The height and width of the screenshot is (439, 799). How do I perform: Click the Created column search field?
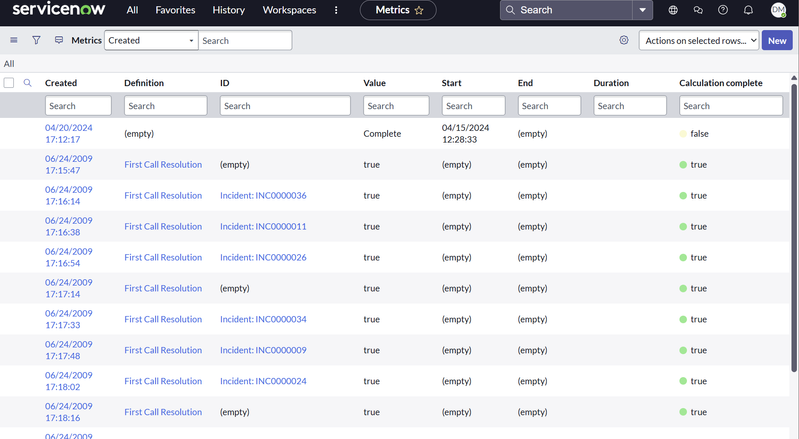pos(78,105)
